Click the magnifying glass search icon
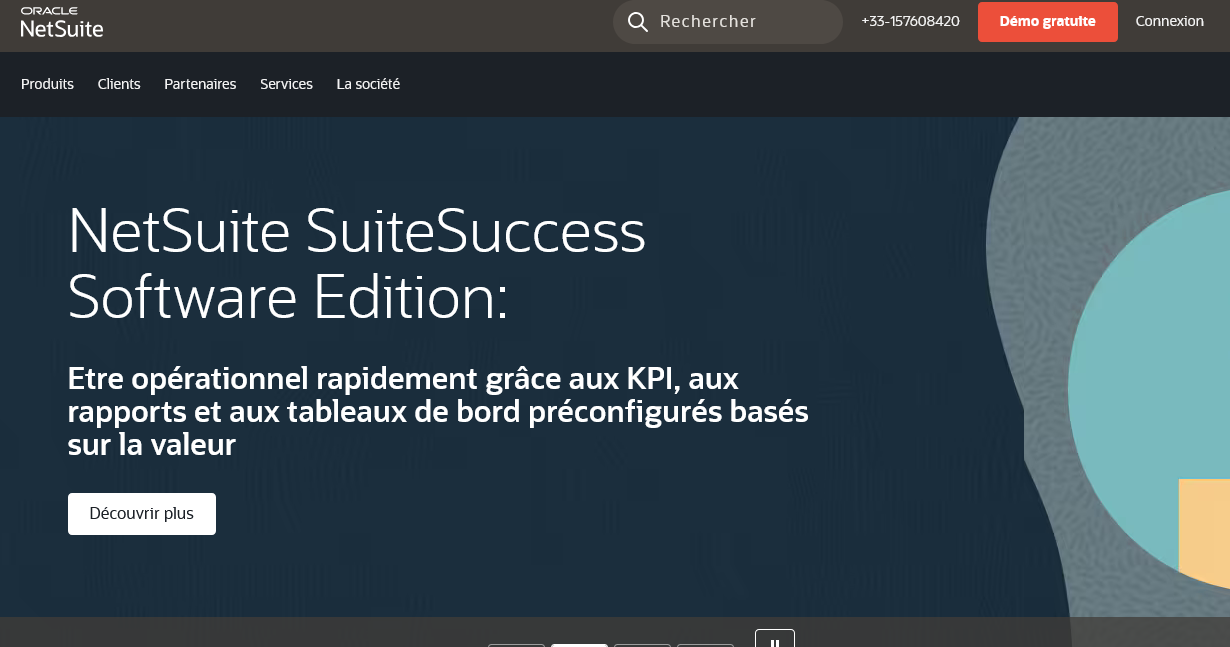 click(637, 21)
